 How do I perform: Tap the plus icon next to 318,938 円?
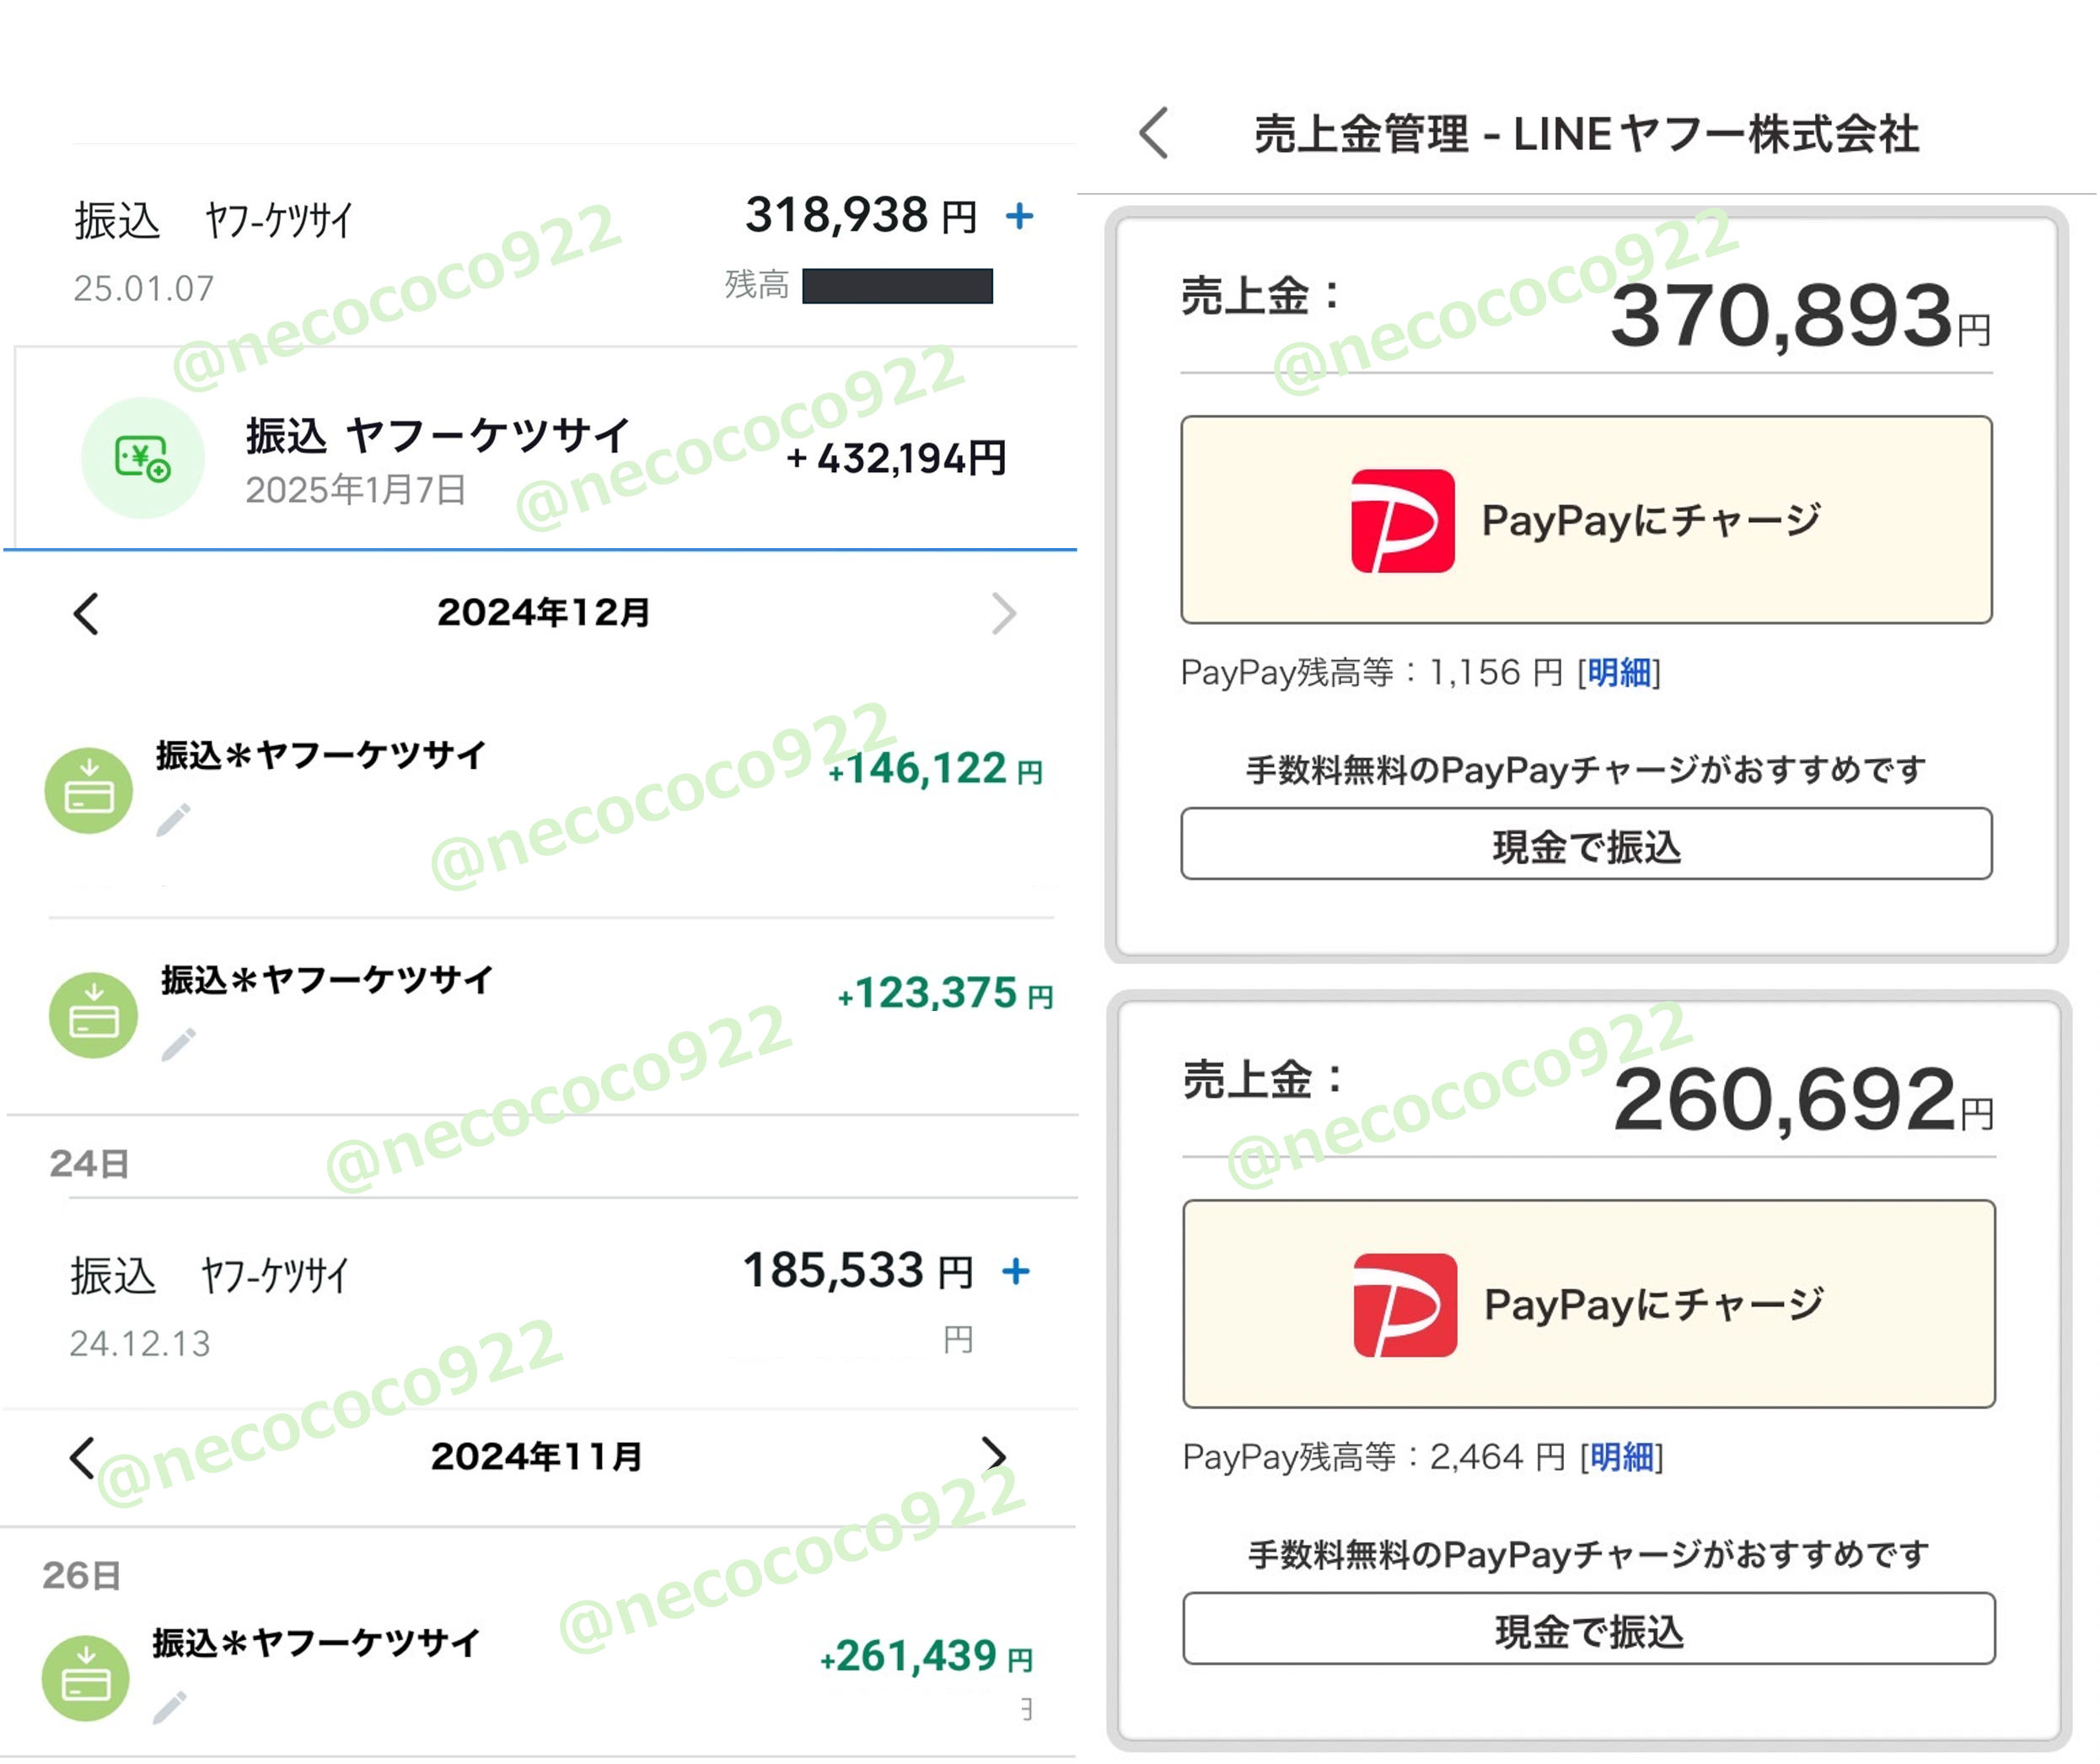tap(1019, 216)
